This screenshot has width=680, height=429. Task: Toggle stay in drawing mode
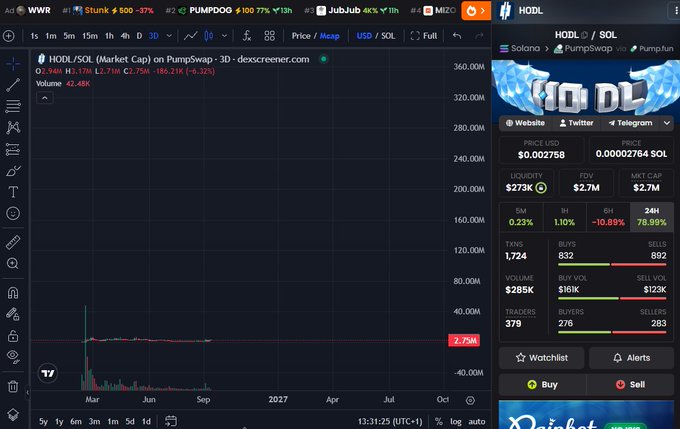[x=13, y=314]
